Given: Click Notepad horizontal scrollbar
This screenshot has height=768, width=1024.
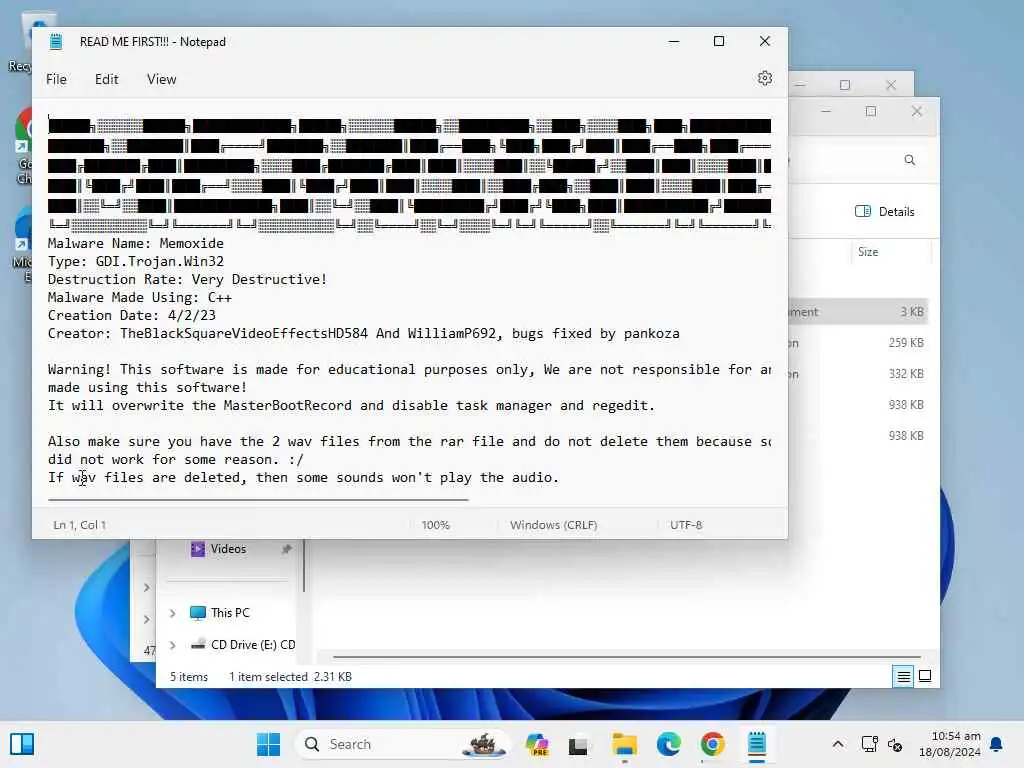Looking at the screenshot, I should (258, 500).
